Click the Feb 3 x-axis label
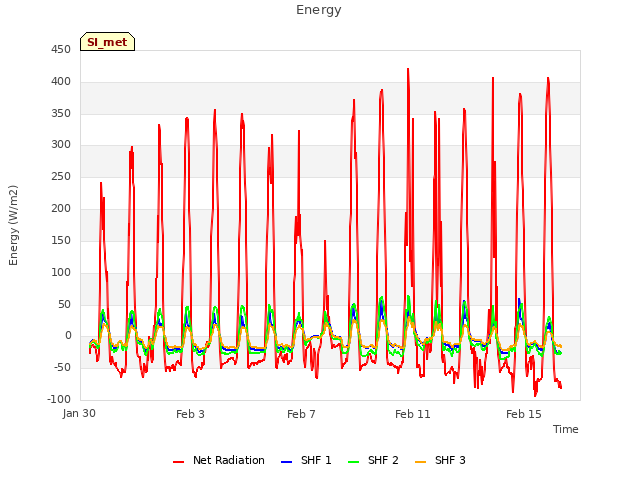Image resolution: width=640 pixels, height=480 pixels. click(x=190, y=414)
